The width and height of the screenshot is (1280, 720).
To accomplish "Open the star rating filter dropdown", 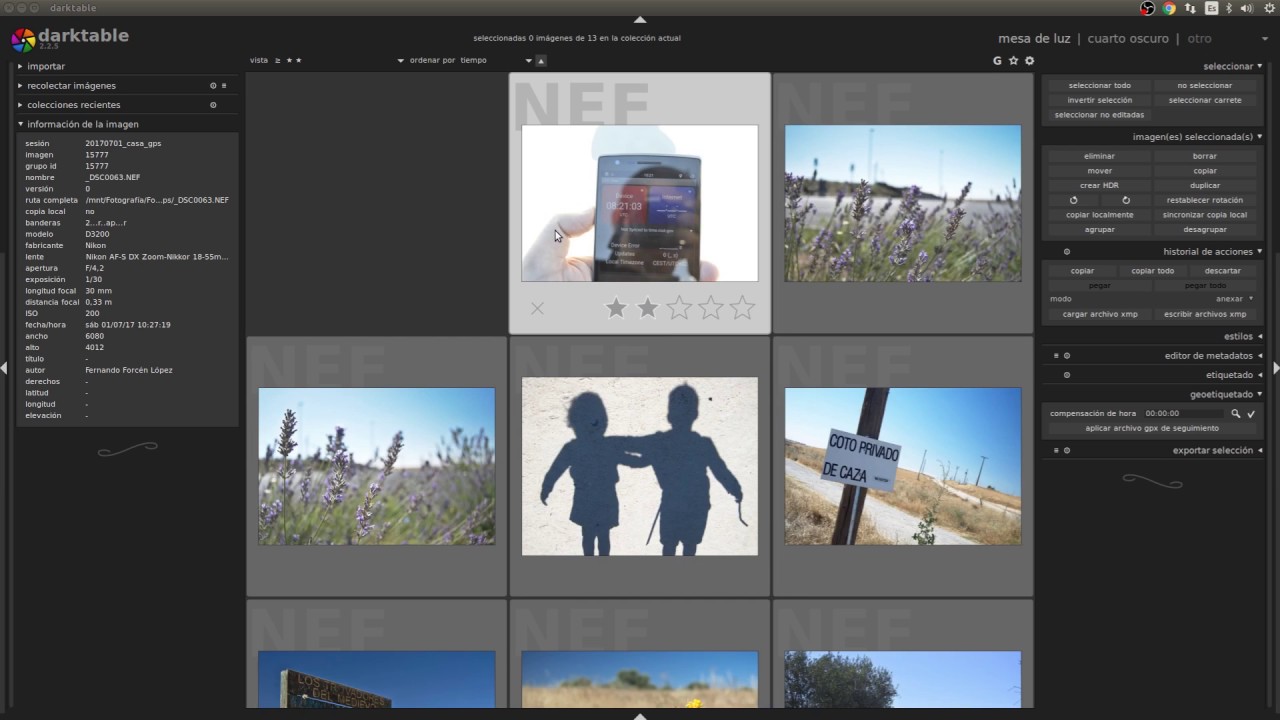I will coord(345,60).
